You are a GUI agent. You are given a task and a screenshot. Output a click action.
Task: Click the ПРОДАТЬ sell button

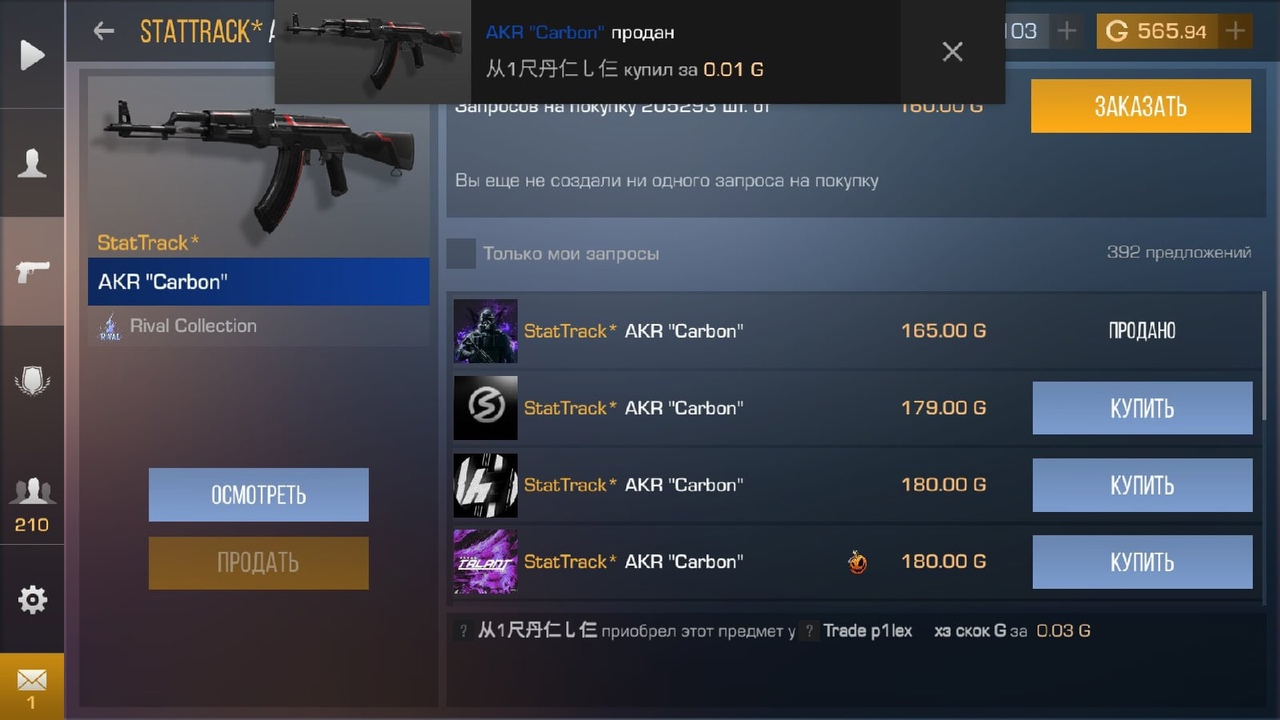tap(259, 563)
